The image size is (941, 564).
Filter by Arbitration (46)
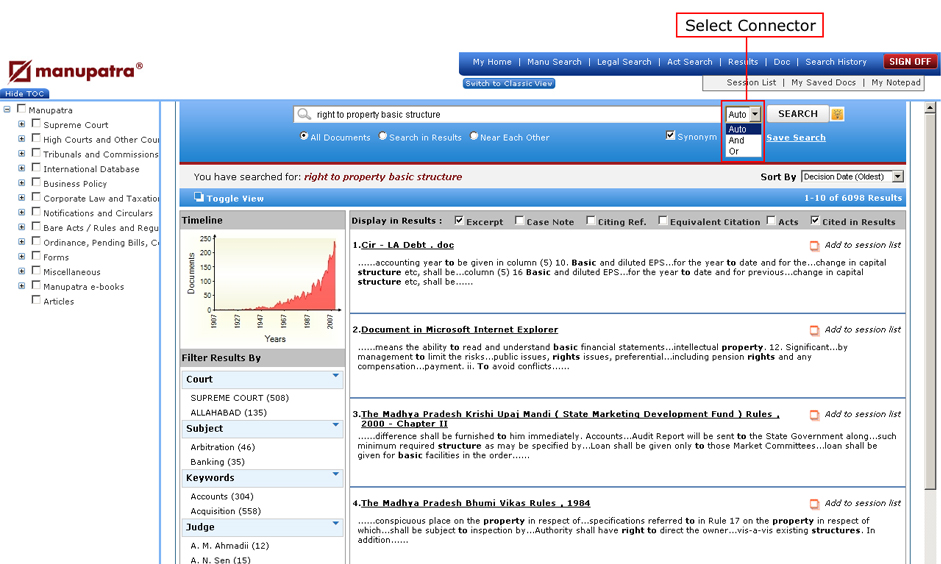(x=223, y=447)
